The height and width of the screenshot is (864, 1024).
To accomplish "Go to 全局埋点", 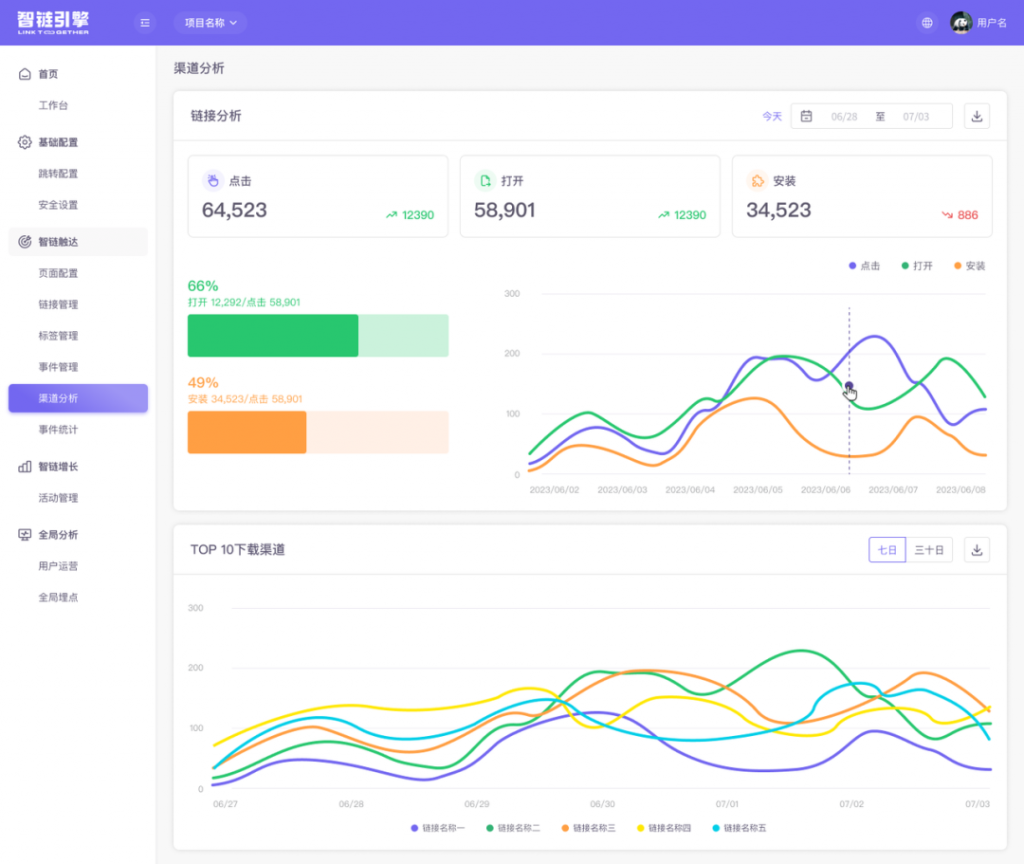I will coord(58,597).
